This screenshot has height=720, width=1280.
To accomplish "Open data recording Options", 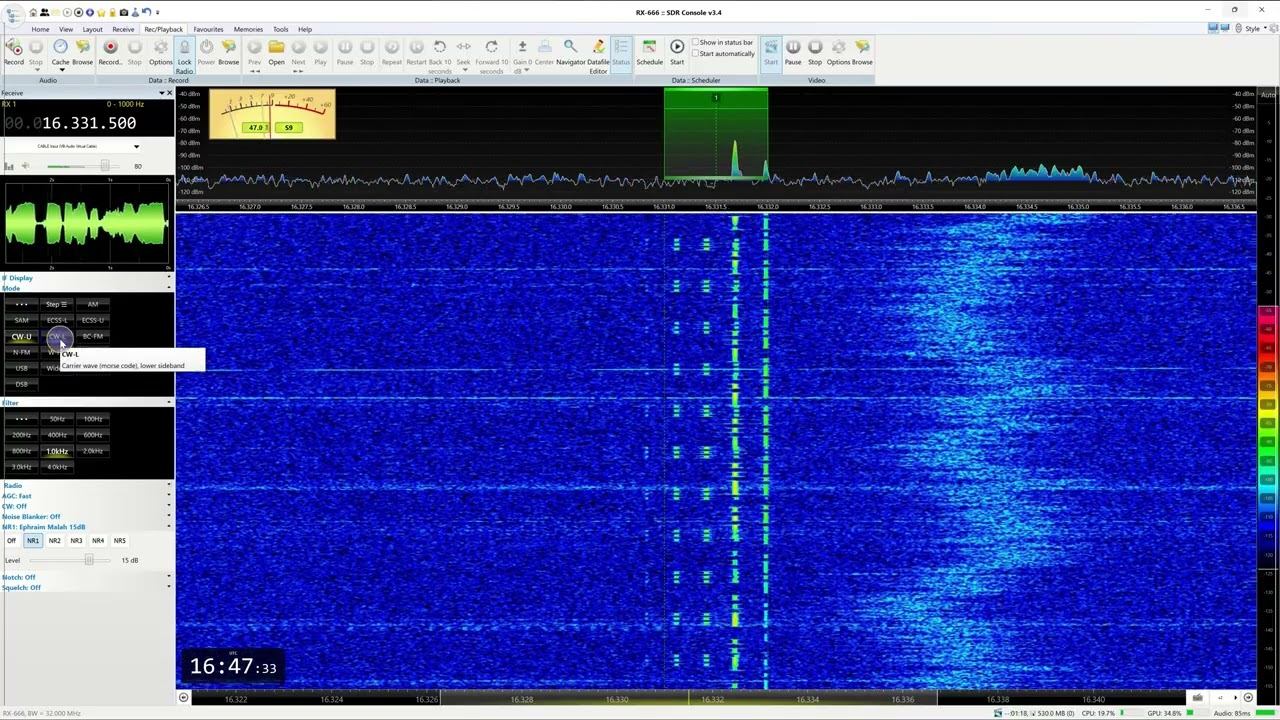I will [160, 52].
